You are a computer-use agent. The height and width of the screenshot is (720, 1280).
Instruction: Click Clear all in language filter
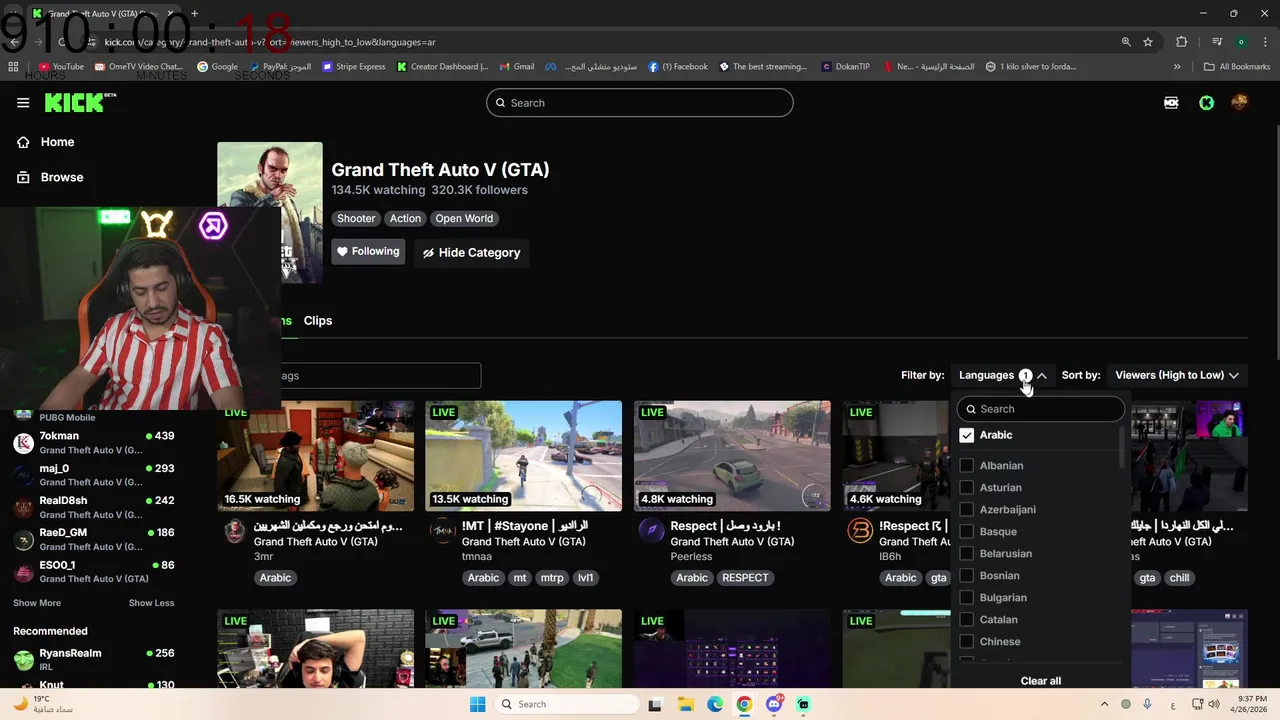click(x=1041, y=681)
